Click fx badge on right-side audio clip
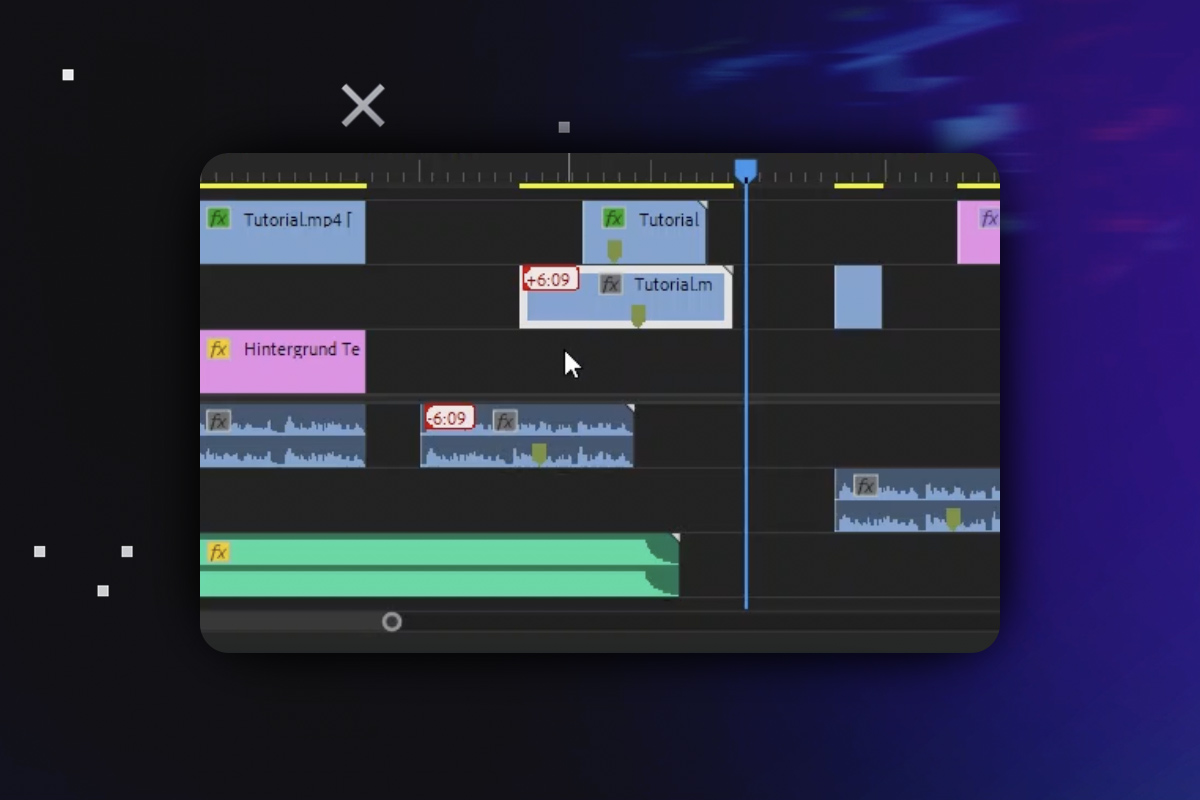This screenshot has width=1200, height=800. pos(866,486)
